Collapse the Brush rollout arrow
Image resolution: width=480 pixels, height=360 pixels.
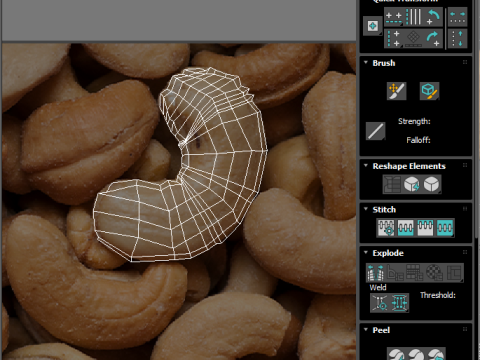point(366,62)
